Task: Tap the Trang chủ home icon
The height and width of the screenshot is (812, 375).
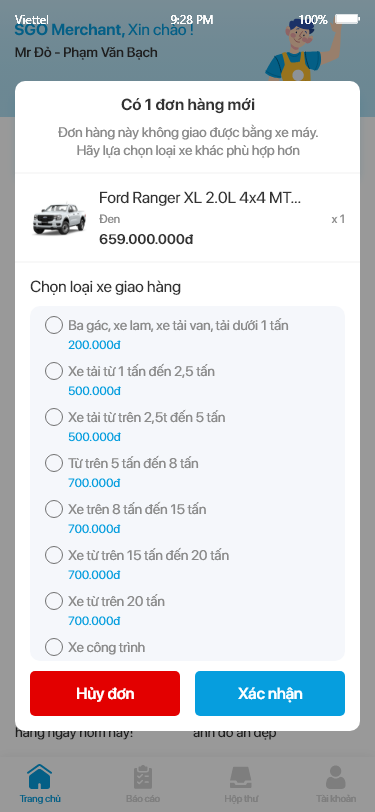Action: click(x=40, y=776)
